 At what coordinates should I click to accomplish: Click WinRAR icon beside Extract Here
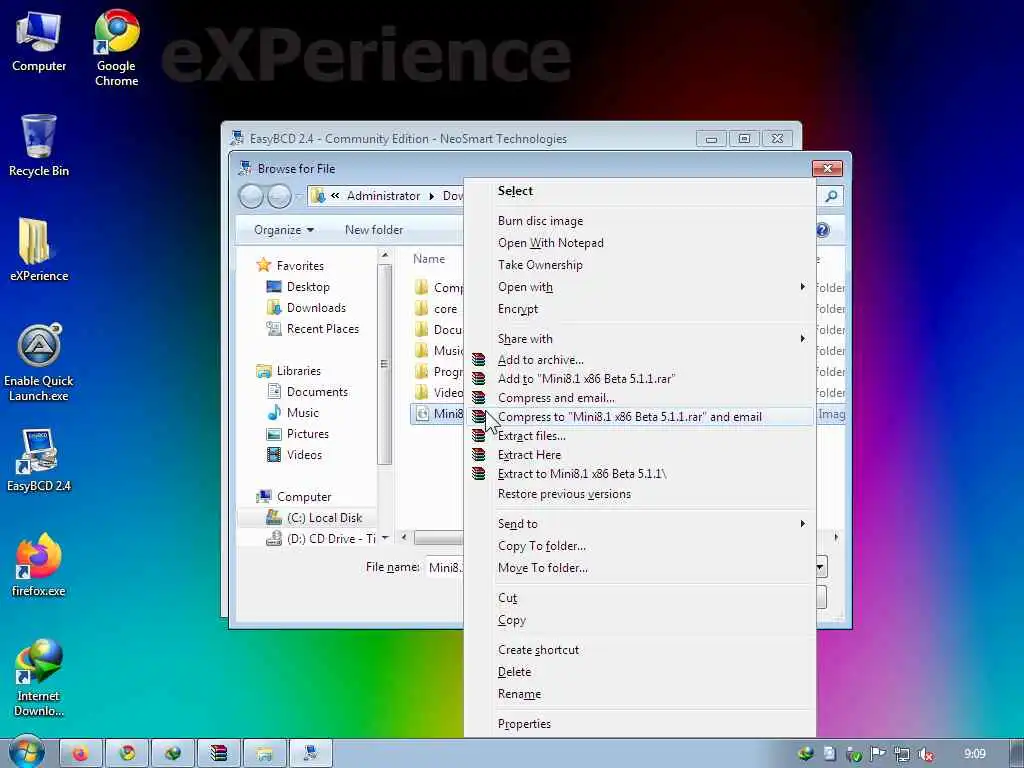tap(479, 455)
